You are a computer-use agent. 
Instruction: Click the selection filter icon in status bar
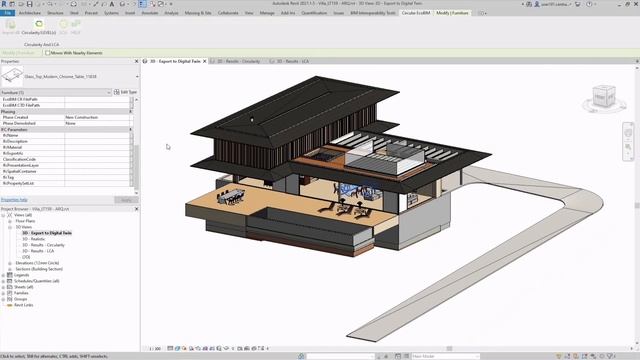click(611, 356)
